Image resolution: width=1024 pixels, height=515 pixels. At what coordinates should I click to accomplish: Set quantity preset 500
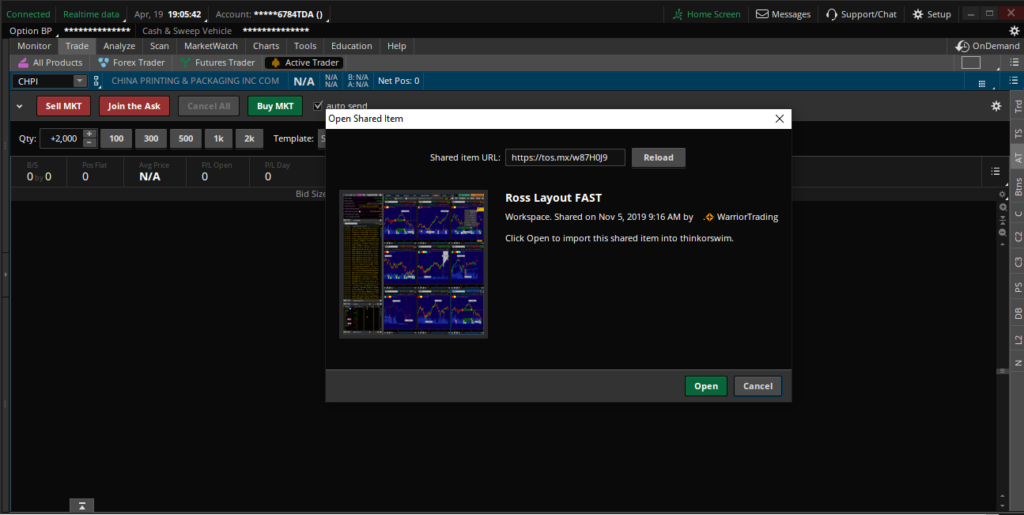coord(185,138)
